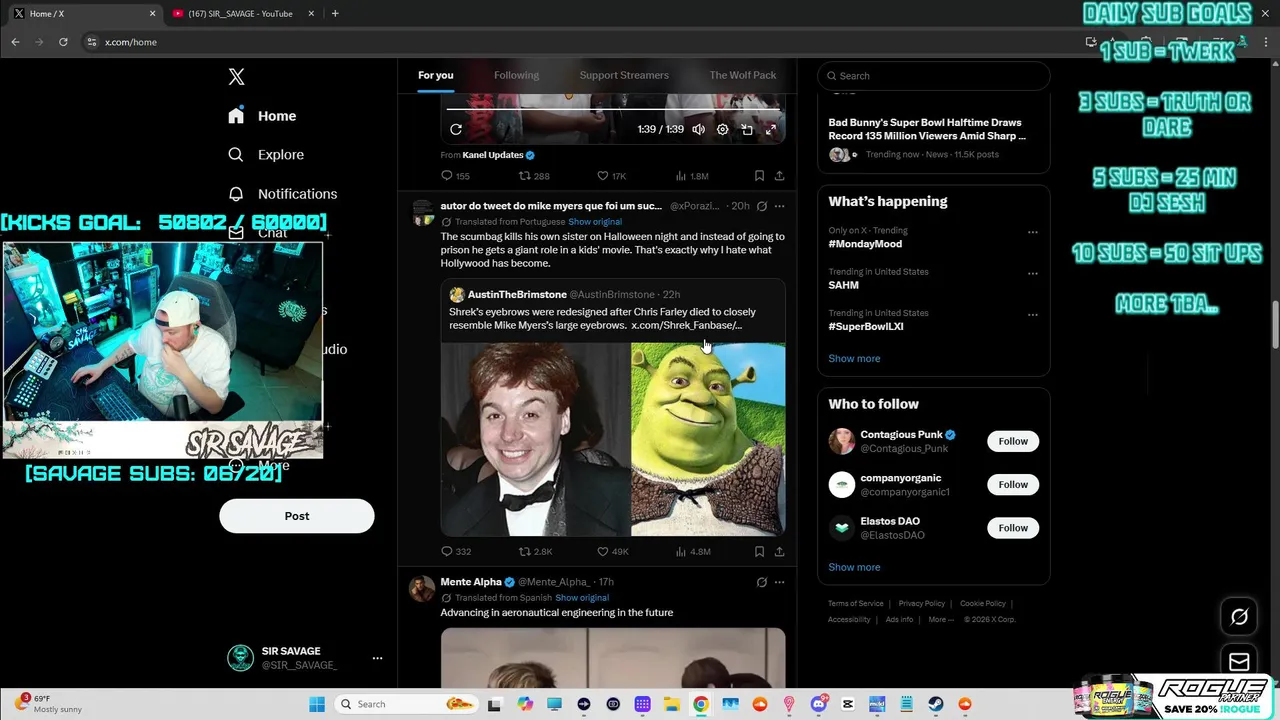The width and height of the screenshot is (1280, 720).
Task: Select the For you tab
Action: click(436, 75)
